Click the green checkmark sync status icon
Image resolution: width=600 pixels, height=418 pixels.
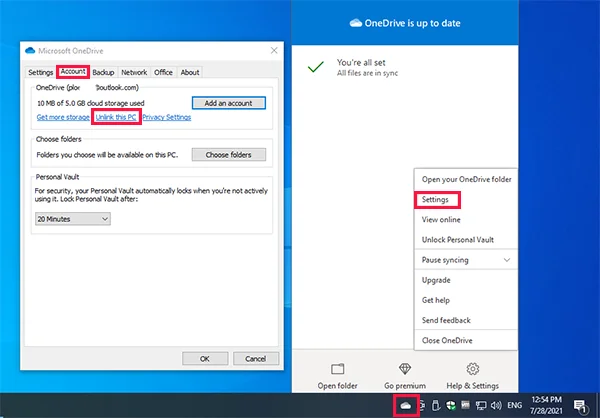(x=316, y=67)
